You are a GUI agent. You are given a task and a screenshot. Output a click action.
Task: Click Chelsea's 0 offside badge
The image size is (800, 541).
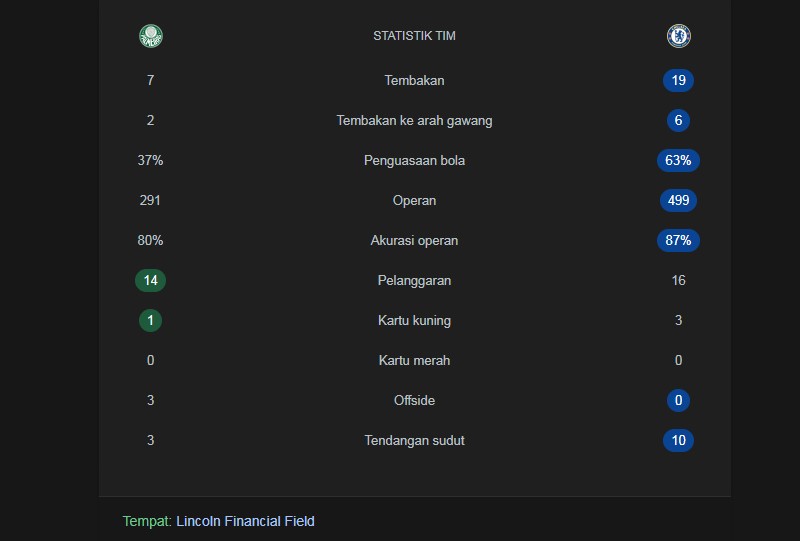(678, 400)
